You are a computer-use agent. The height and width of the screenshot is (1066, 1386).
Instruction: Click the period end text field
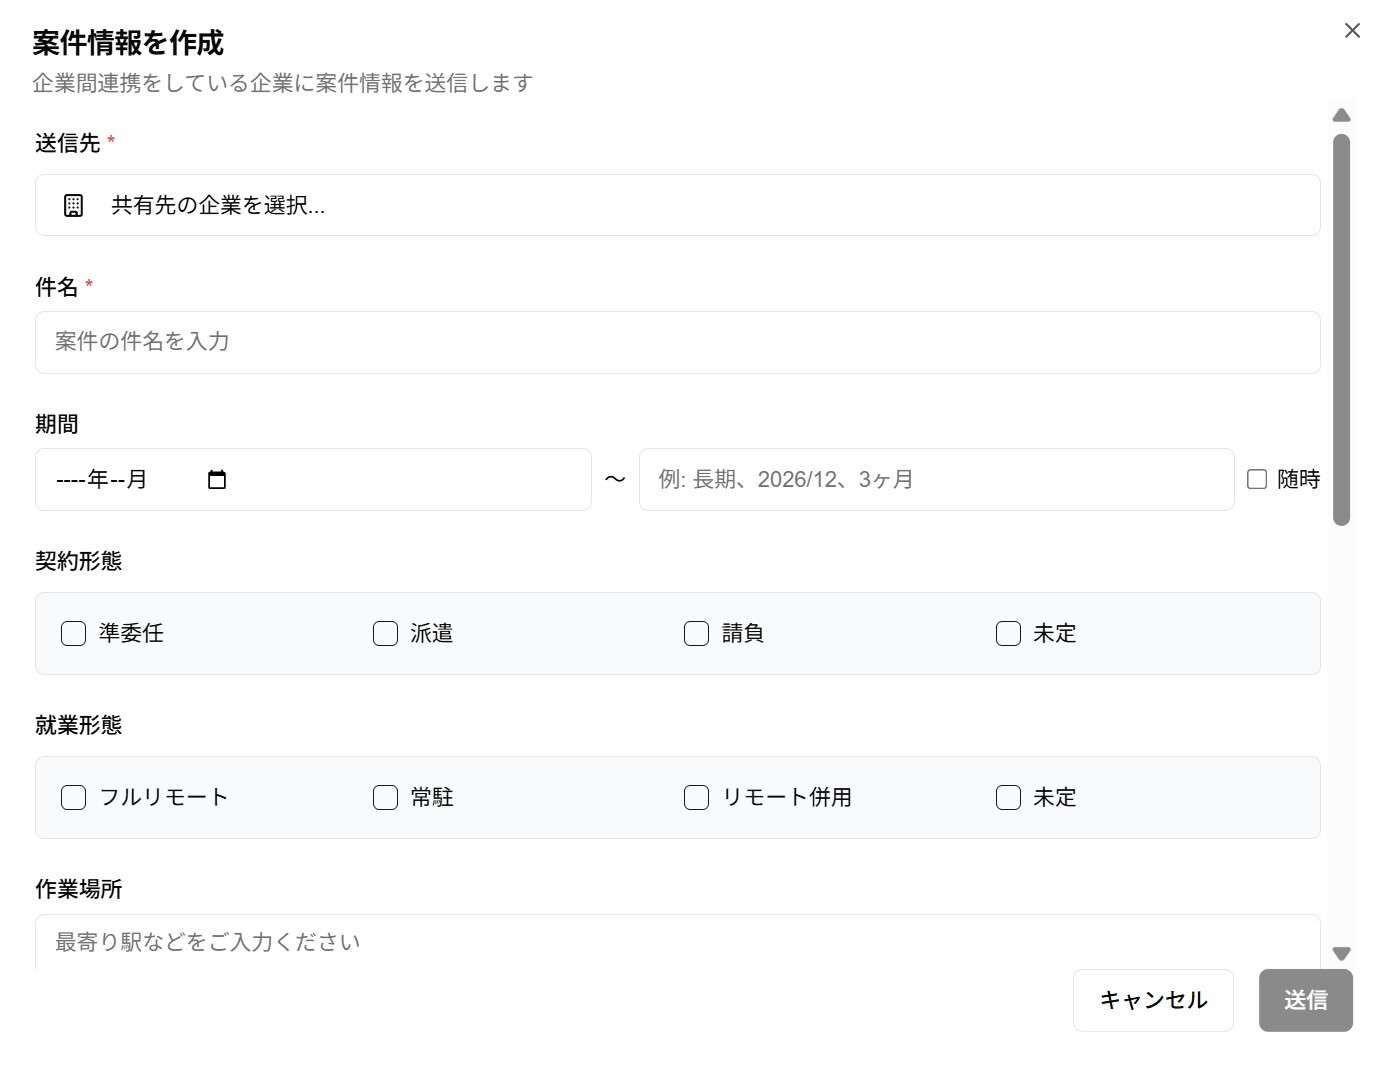[936, 480]
